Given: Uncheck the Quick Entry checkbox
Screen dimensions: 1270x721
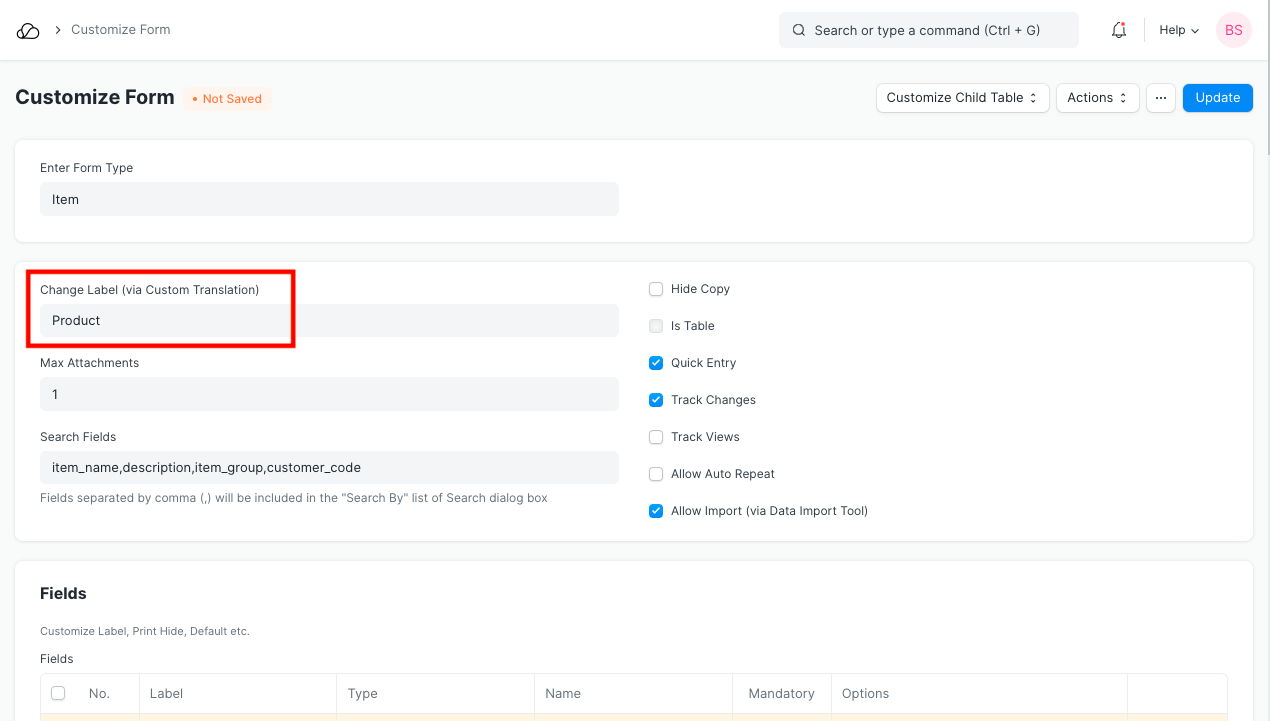Looking at the screenshot, I should pyautogui.click(x=656, y=363).
